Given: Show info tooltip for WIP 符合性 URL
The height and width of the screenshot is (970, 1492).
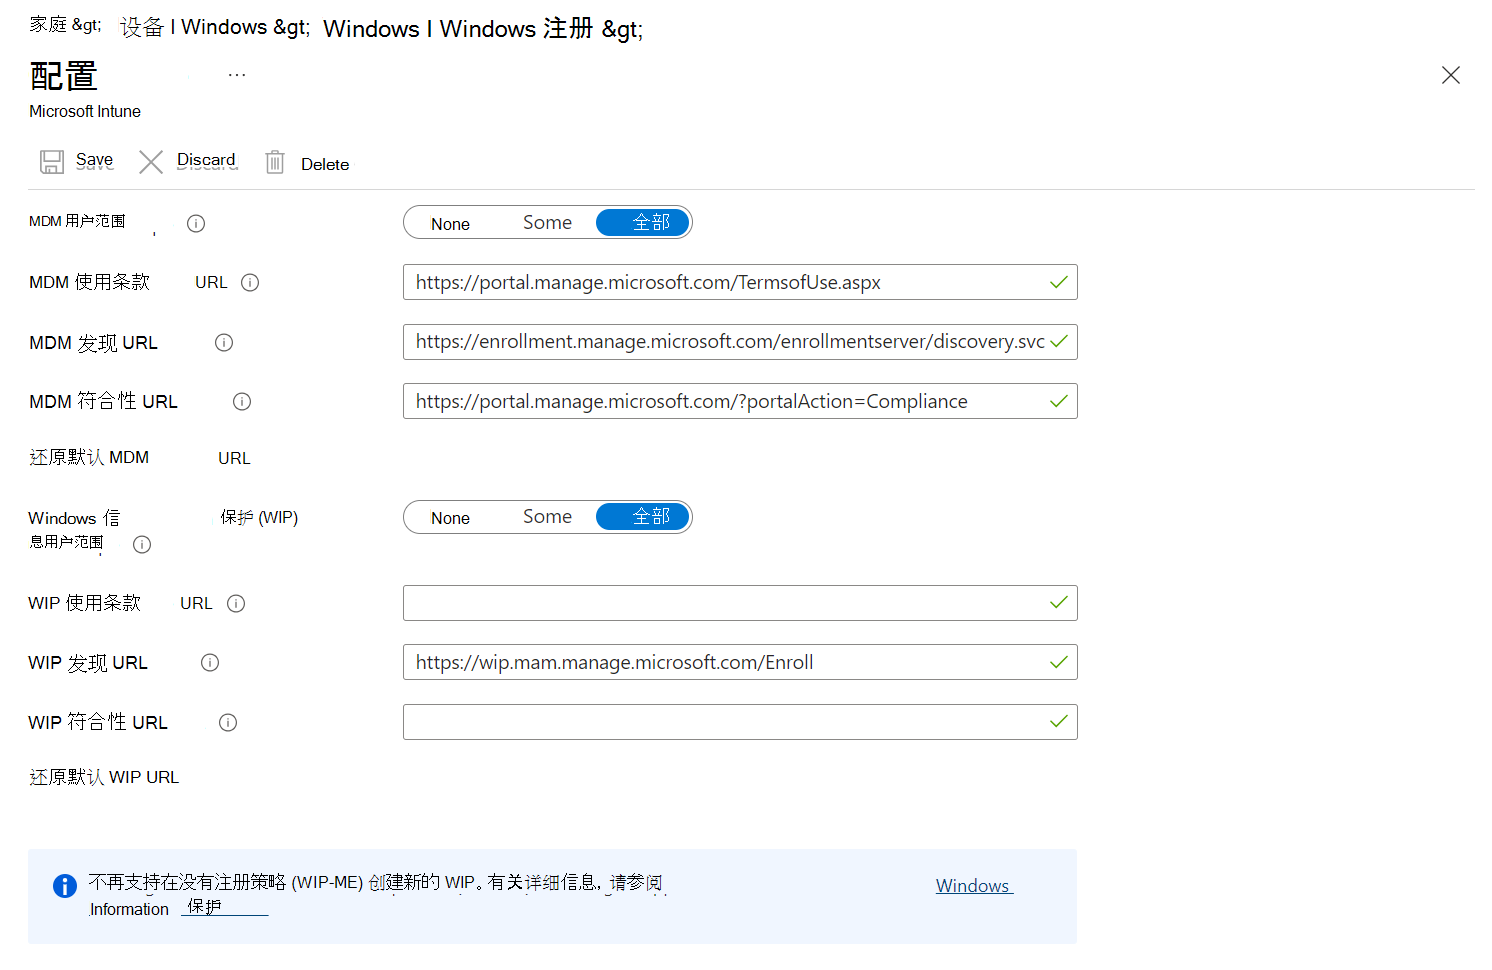Looking at the screenshot, I should (228, 722).
